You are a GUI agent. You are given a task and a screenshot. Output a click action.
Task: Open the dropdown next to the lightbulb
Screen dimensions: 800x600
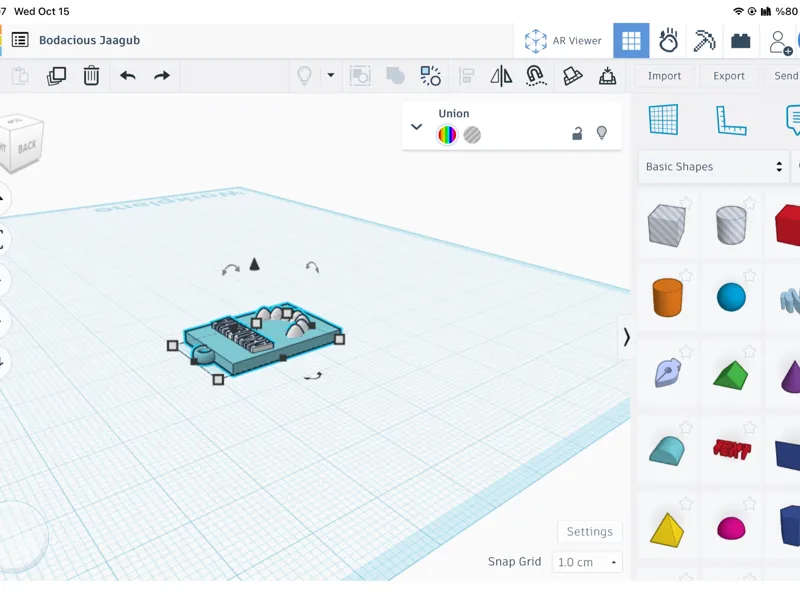click(x=331, y=76)
